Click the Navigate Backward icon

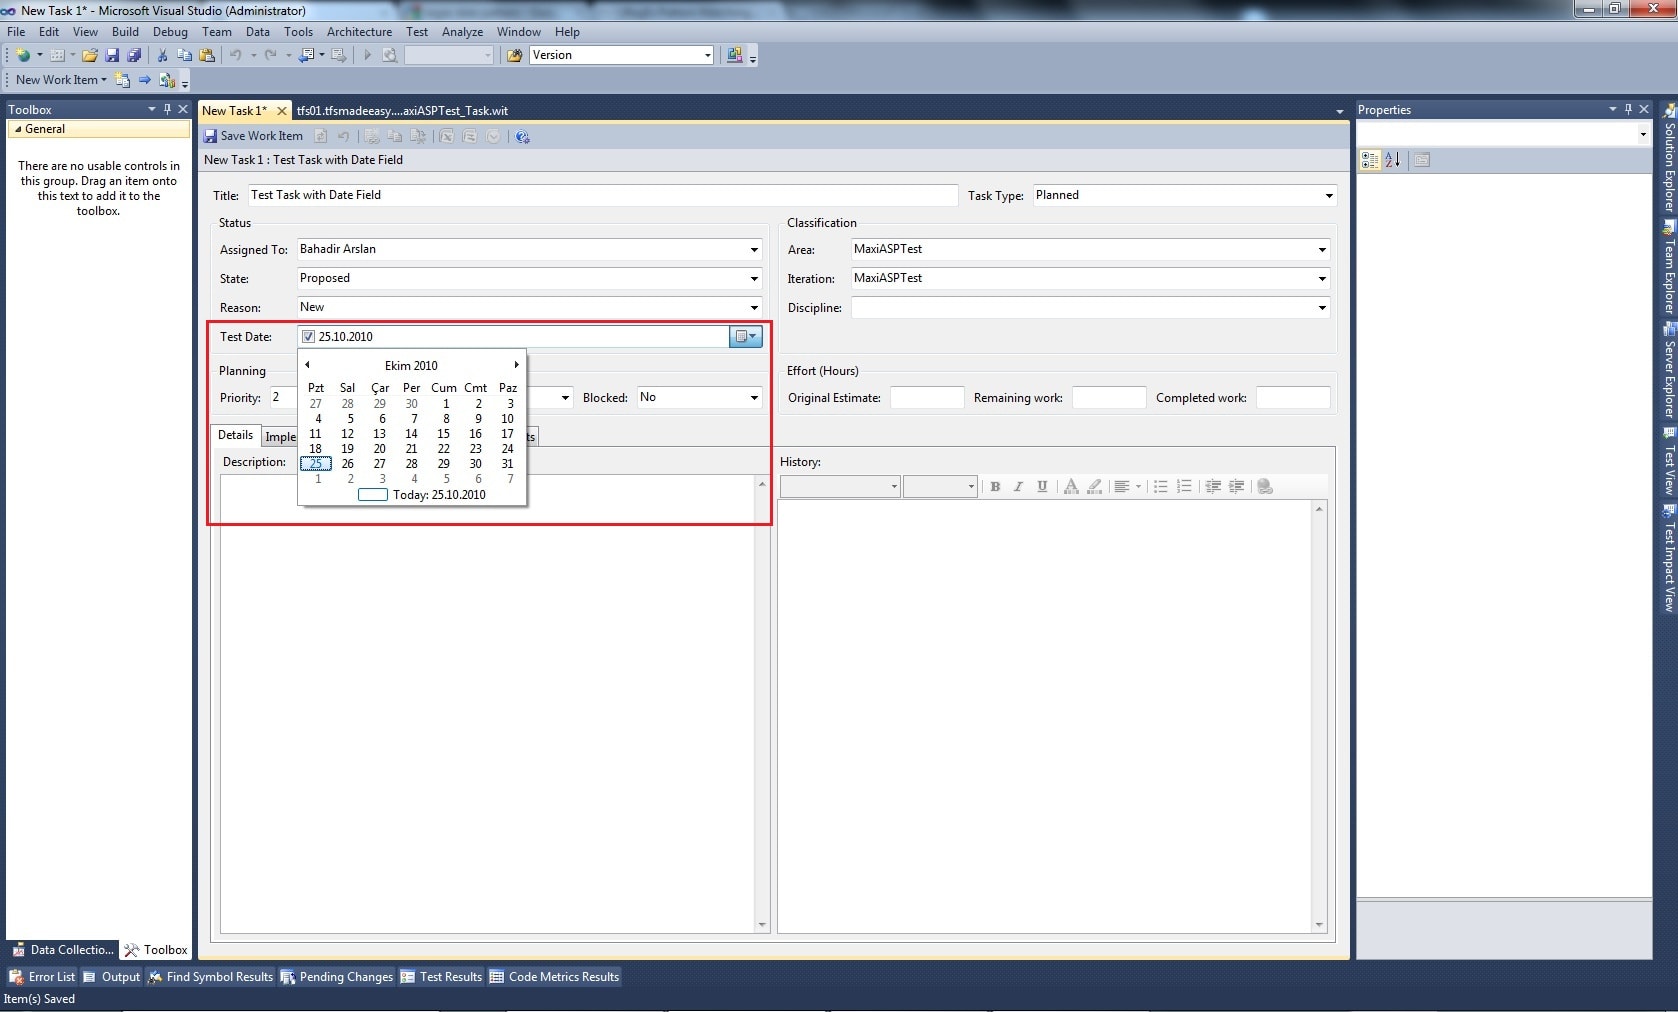click(x=307, y=55)
